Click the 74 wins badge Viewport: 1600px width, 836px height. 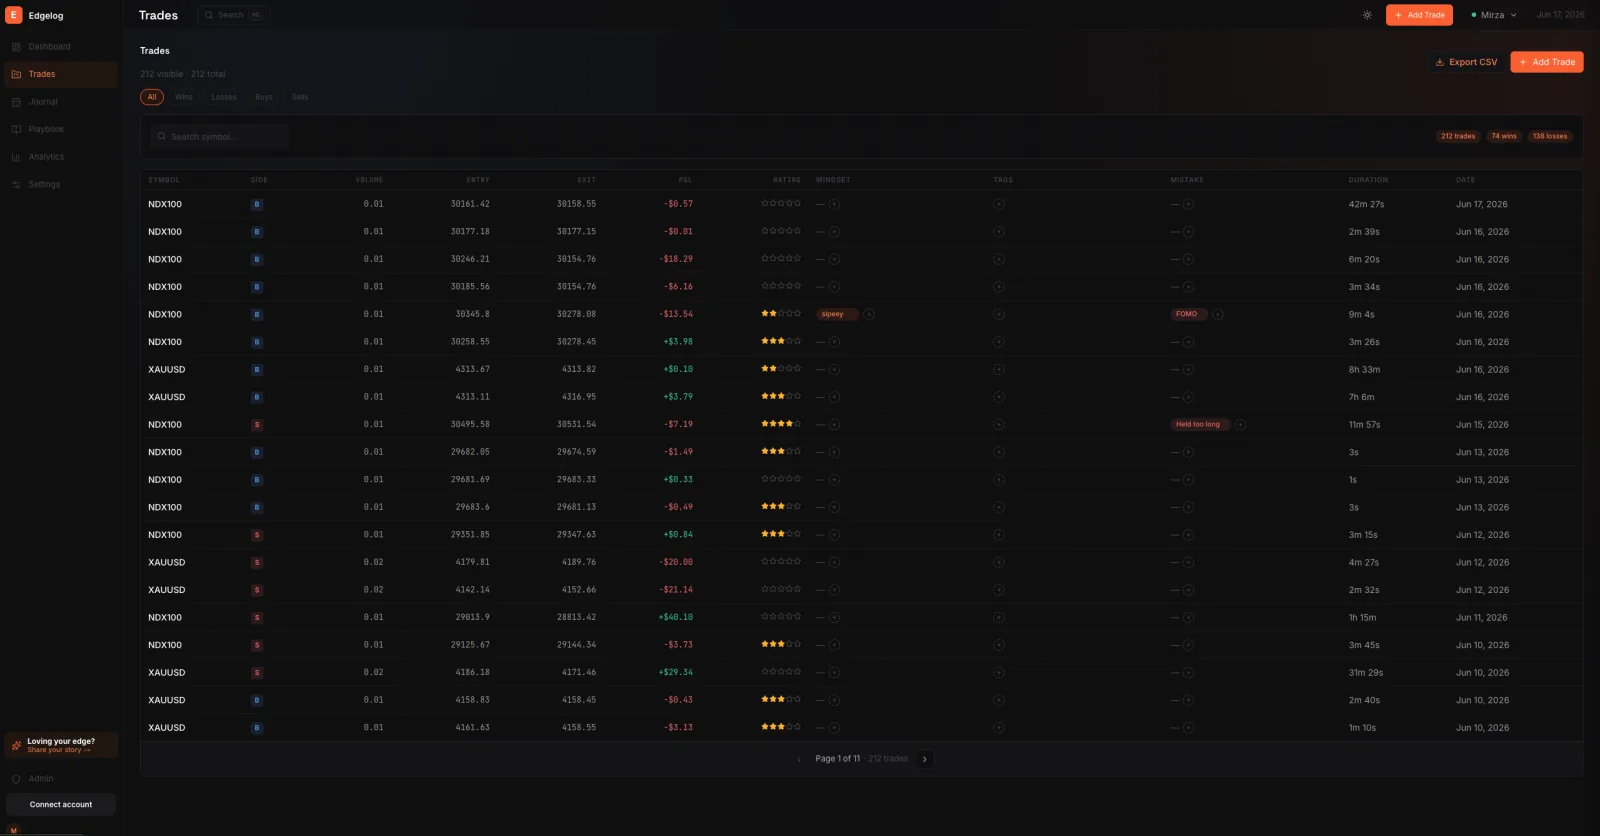(x=1504, y=136)
